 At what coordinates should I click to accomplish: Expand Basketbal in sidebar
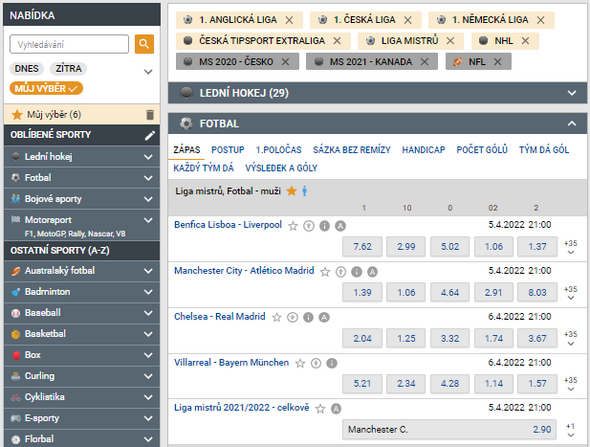(82, 334)
